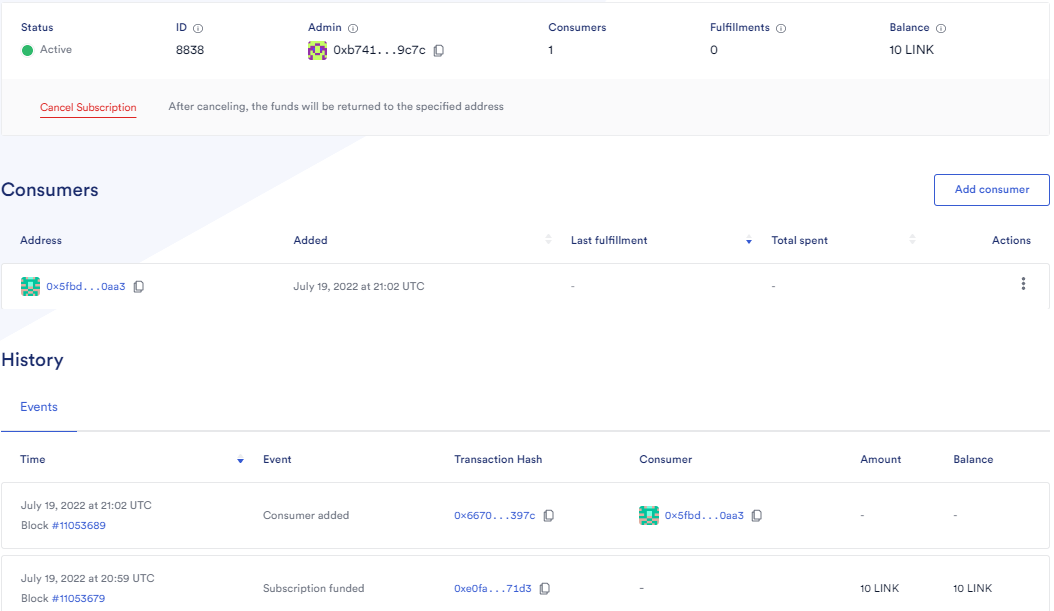Click the Consumers heading
Screen dimensions: 1054x611
tap(50, 190)
